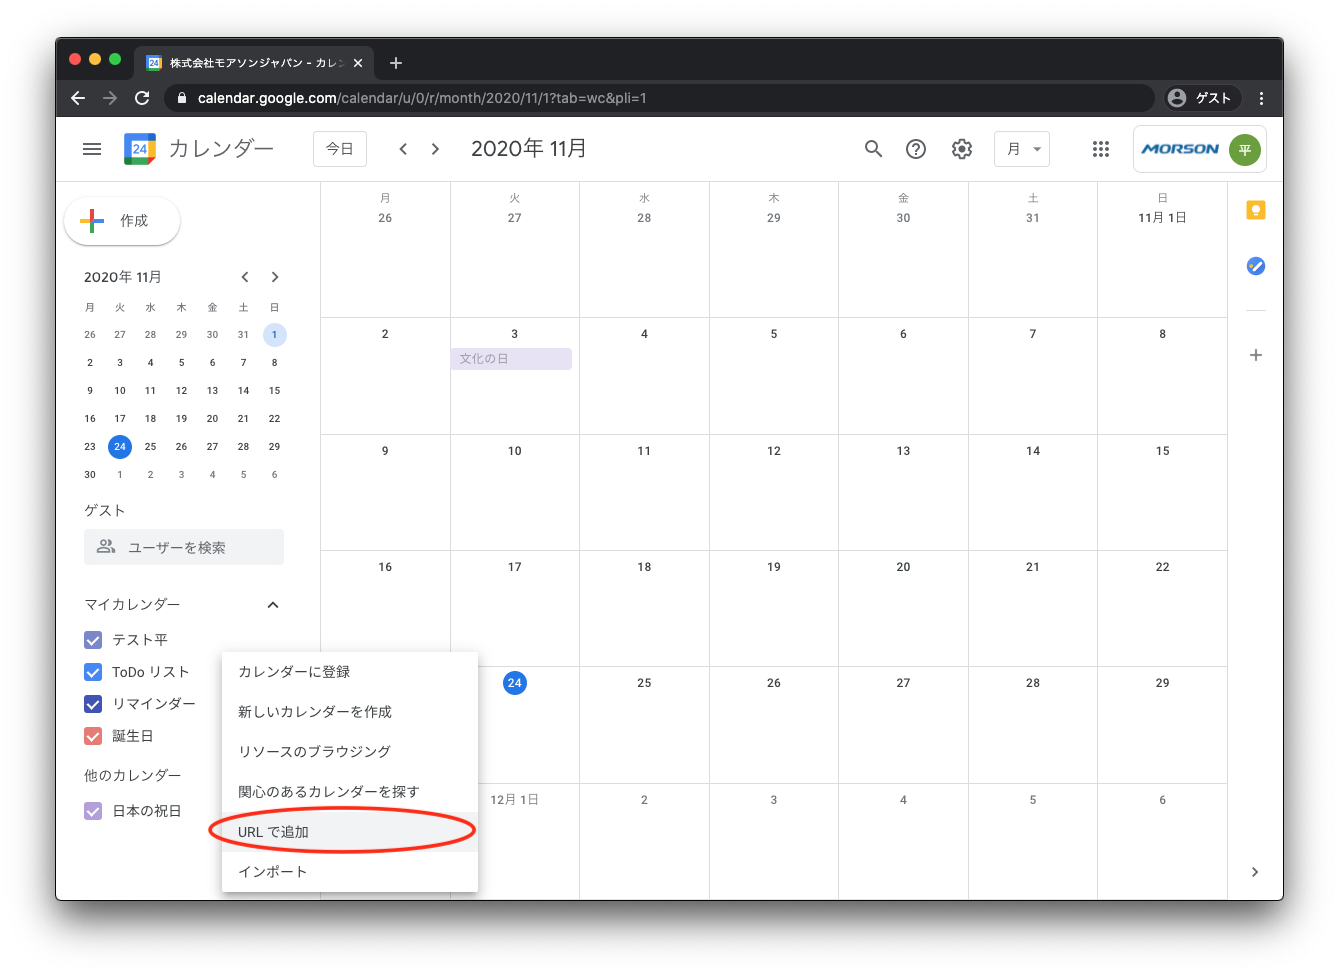Open the Google Keep side panel
Viewport: 1339px width, 974px height.
coord(1255,209)
